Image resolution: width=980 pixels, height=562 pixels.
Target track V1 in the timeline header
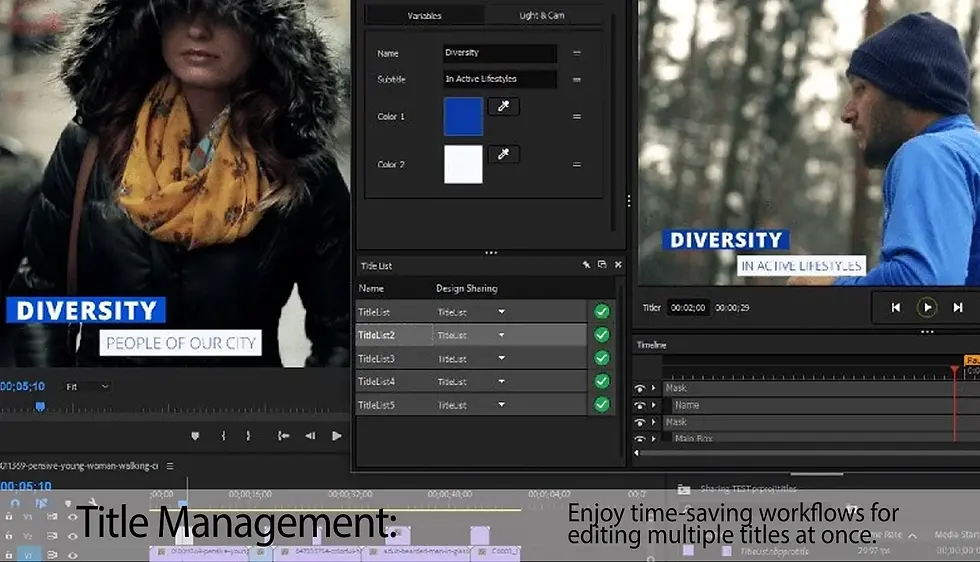[28, 554]
